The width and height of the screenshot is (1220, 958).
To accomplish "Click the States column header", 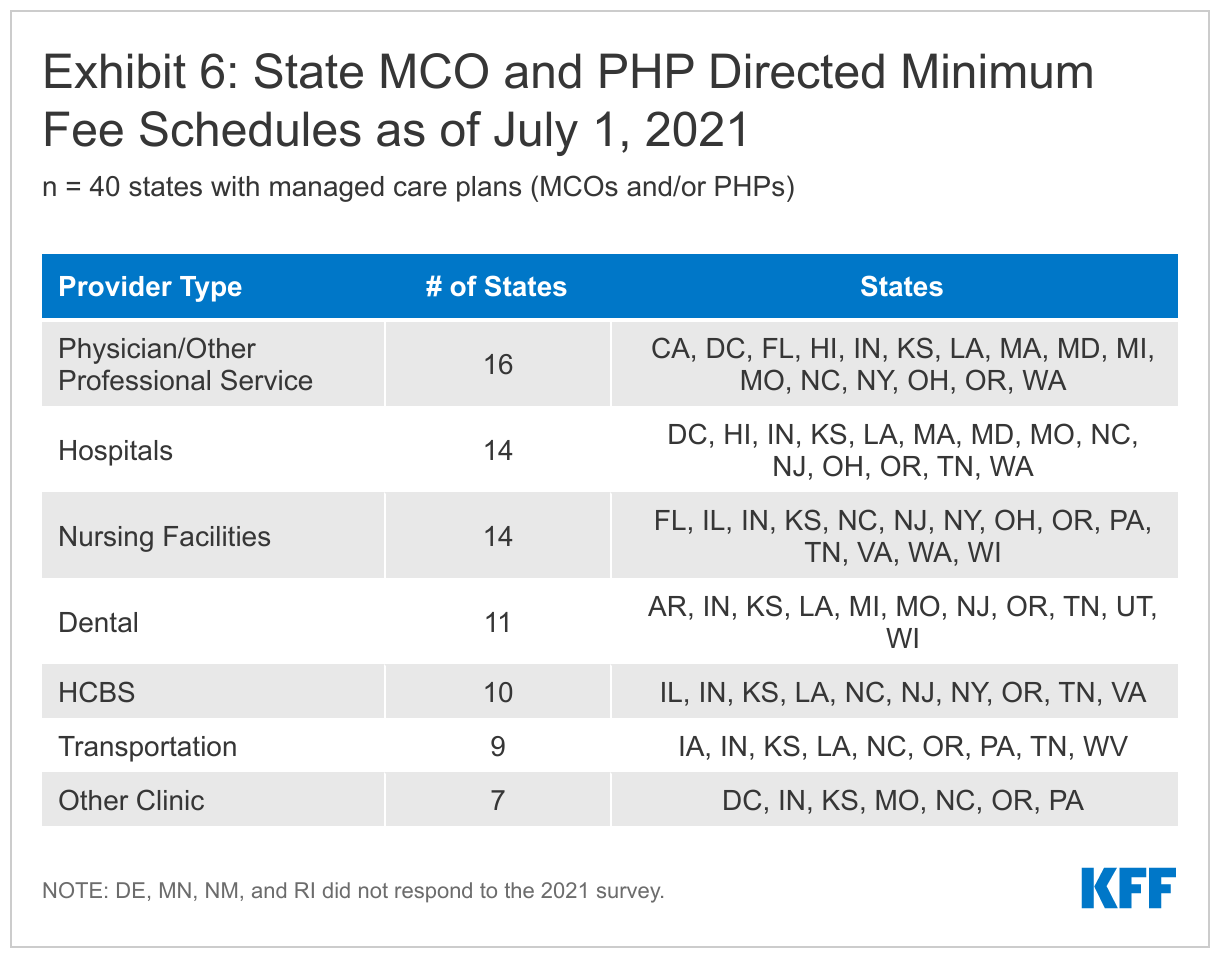I will click(x=901, y=287).
